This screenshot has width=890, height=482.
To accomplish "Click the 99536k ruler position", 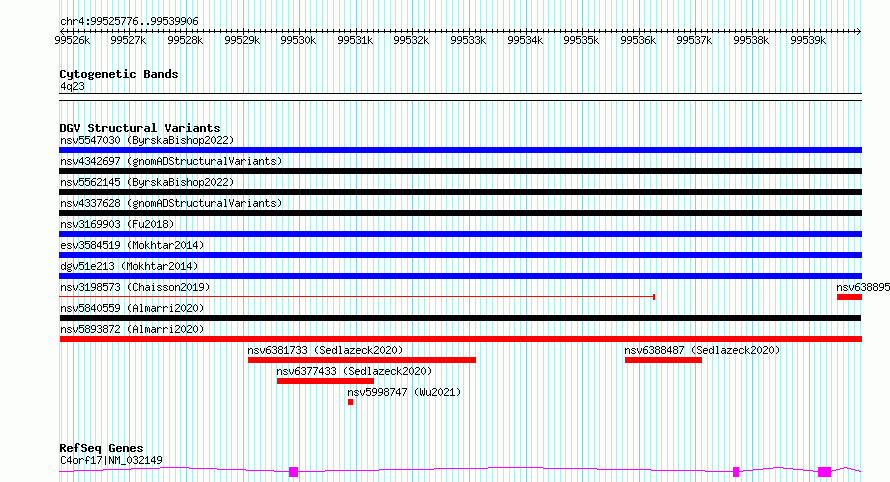I will click(x=637, y=40).
